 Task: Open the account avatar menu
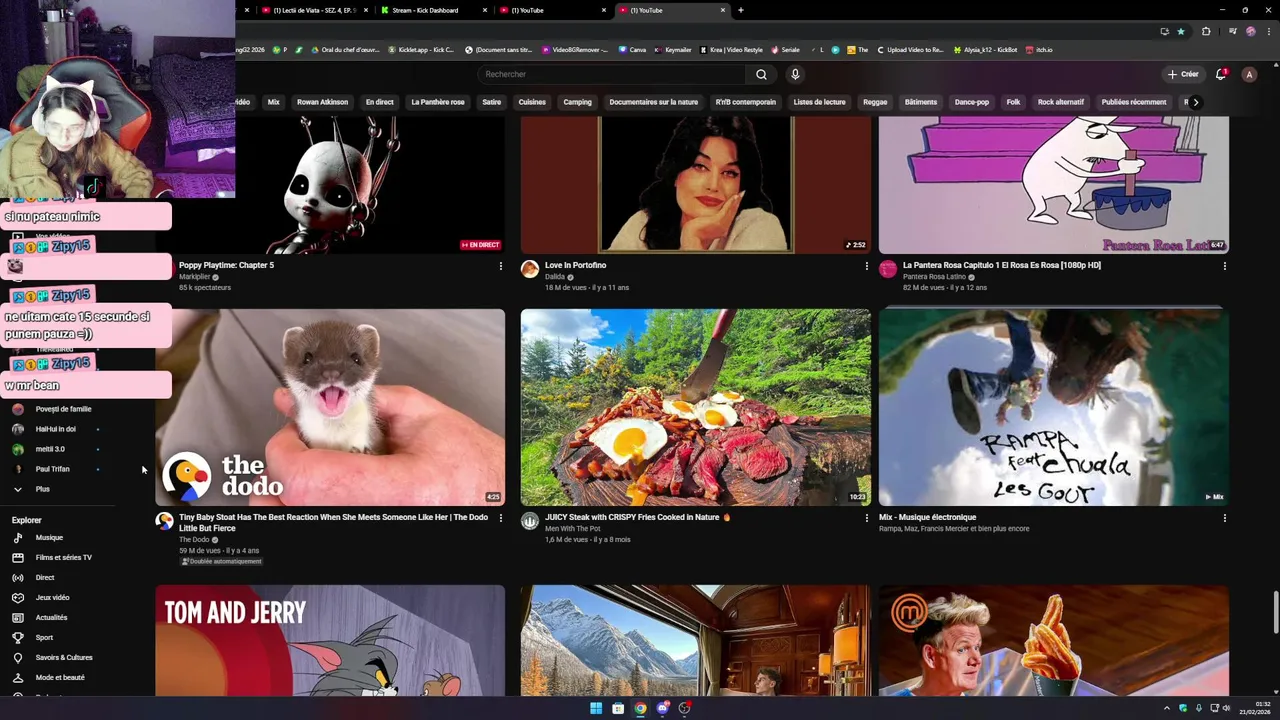1249,74
